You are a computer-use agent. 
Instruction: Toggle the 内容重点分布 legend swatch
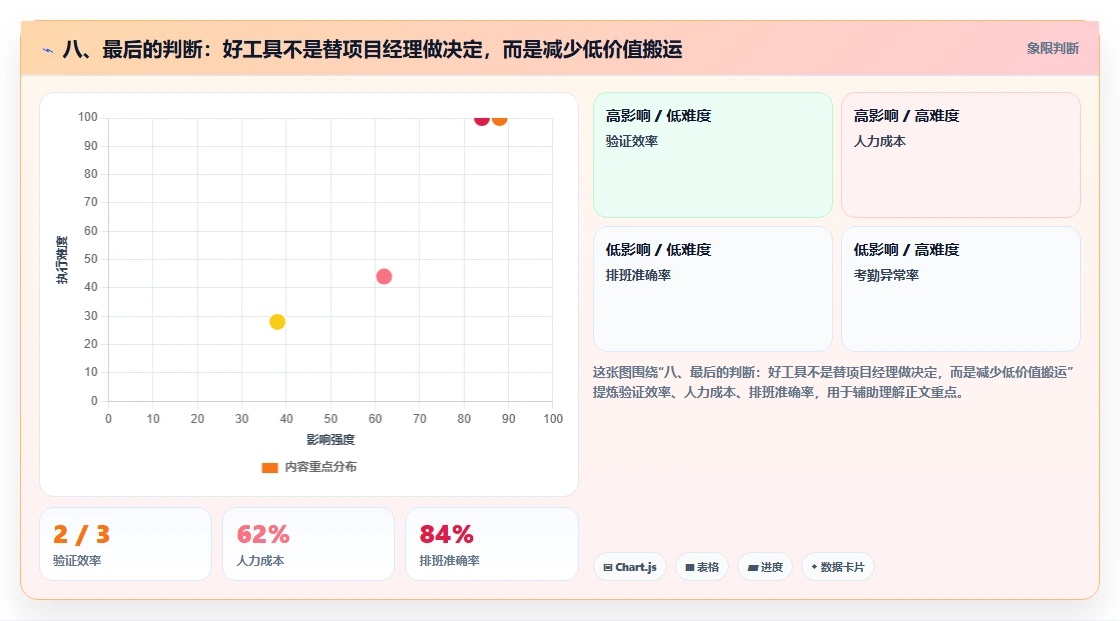269,467
